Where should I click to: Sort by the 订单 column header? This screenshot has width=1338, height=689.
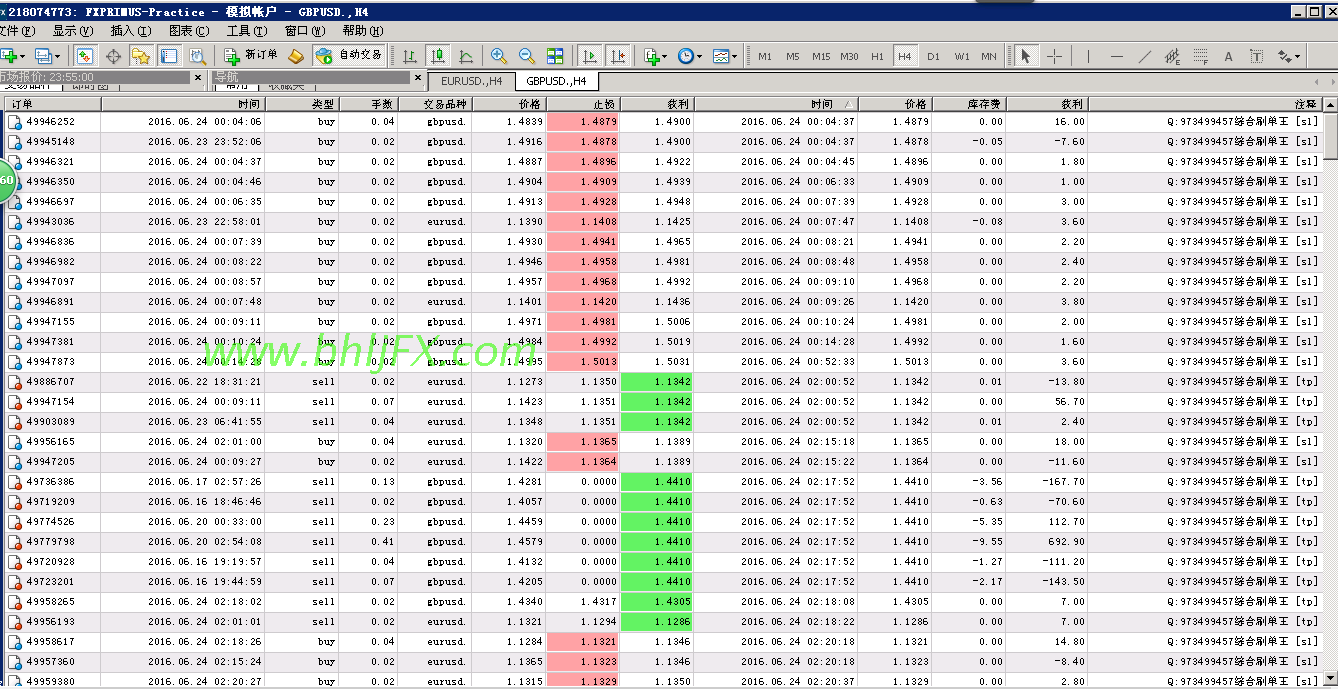(51, 104)
